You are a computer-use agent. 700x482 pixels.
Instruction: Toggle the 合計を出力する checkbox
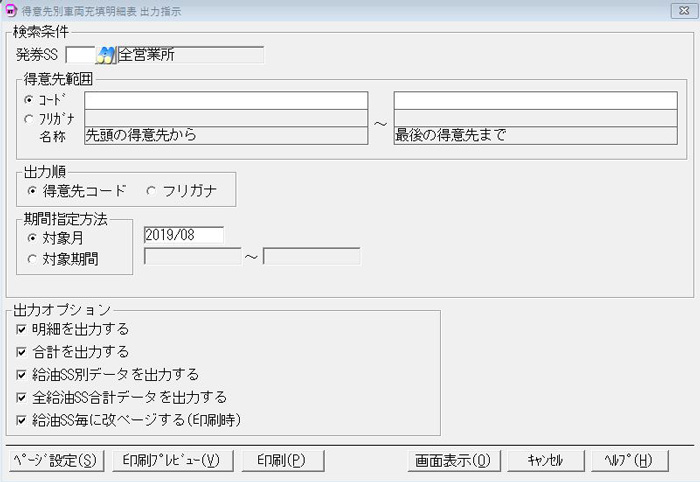click(x=22, y=352)
